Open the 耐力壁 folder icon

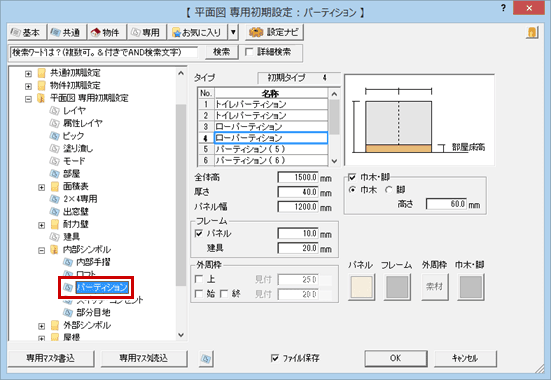tap(55, 224)
